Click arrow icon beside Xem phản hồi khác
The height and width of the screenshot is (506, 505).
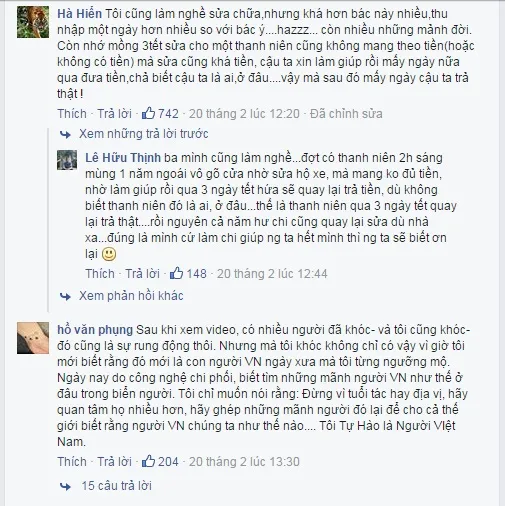[x=65, y=296]
